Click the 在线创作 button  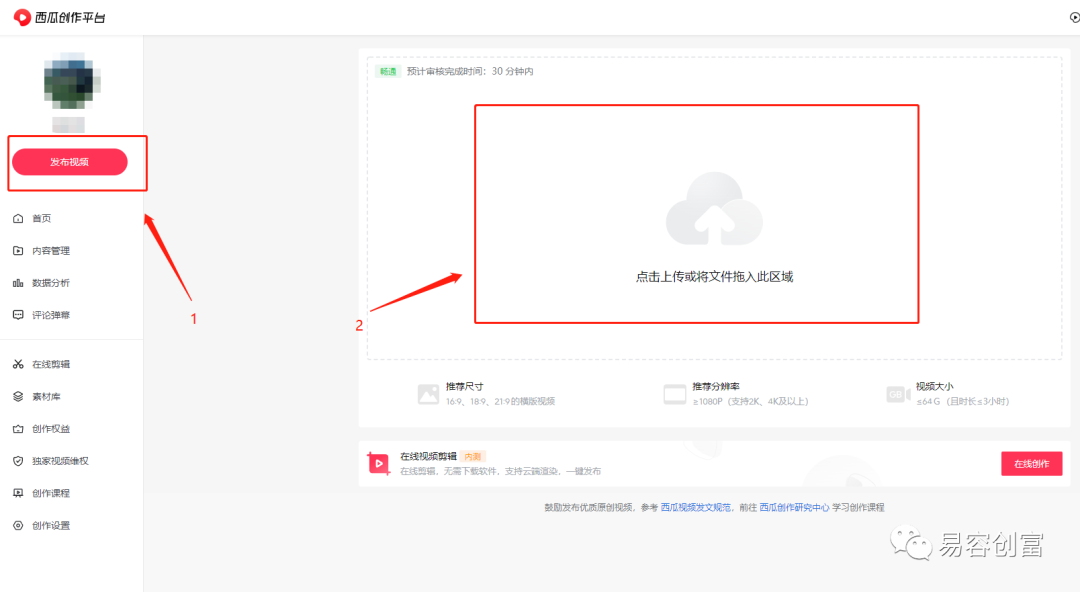(x=1031, y=463)
